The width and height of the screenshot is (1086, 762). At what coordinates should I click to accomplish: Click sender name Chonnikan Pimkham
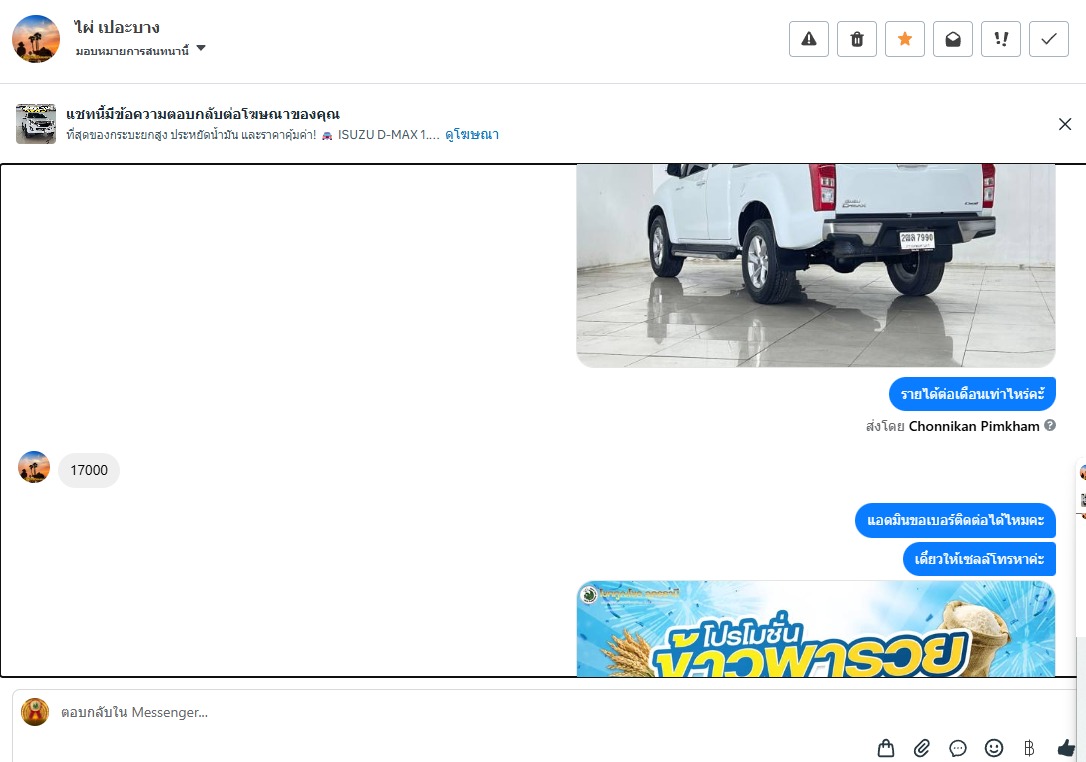[x=974, y=426]
